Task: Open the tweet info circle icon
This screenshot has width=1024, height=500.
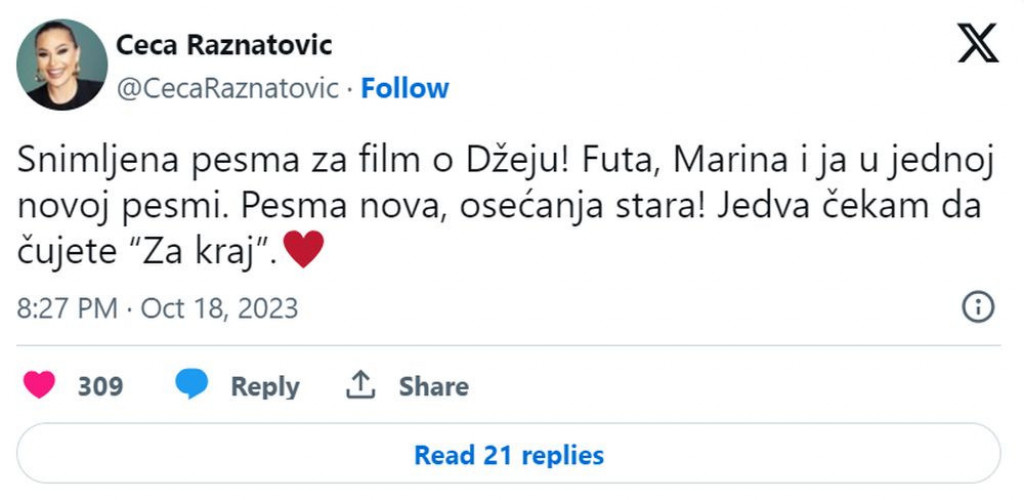Action: pos(976,308)
